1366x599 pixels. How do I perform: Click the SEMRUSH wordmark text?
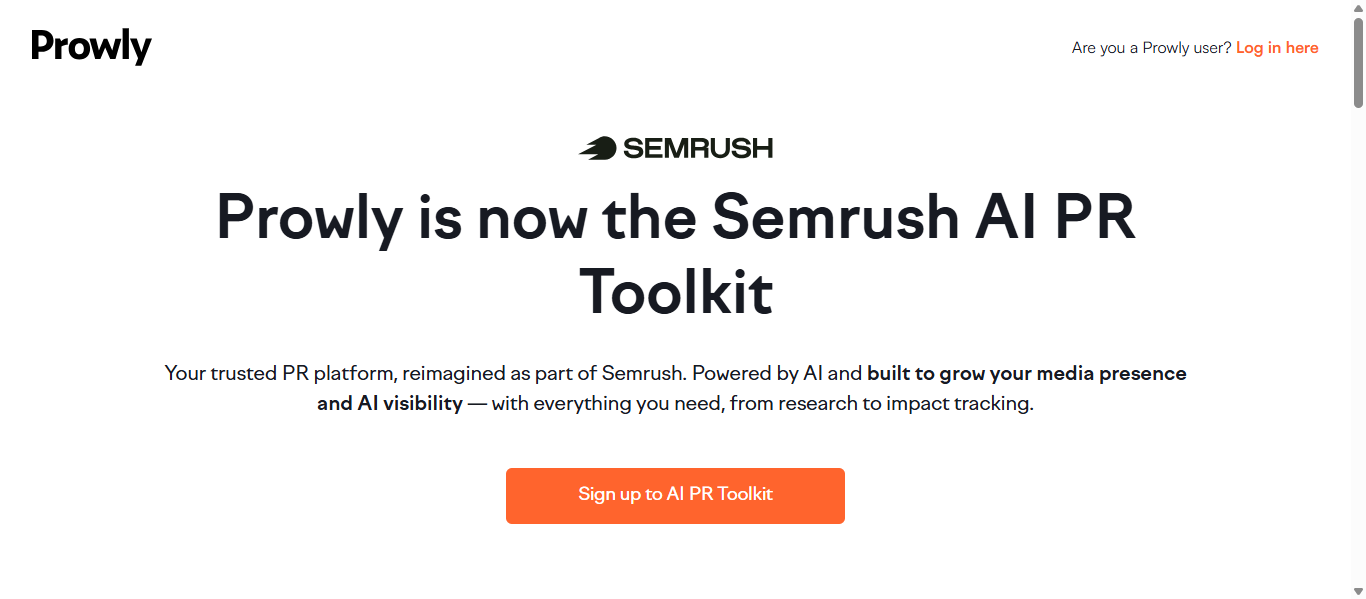697,148
